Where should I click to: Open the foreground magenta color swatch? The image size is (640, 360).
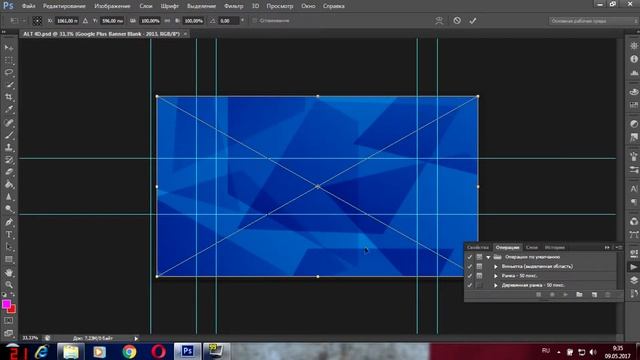coord(6,304)
